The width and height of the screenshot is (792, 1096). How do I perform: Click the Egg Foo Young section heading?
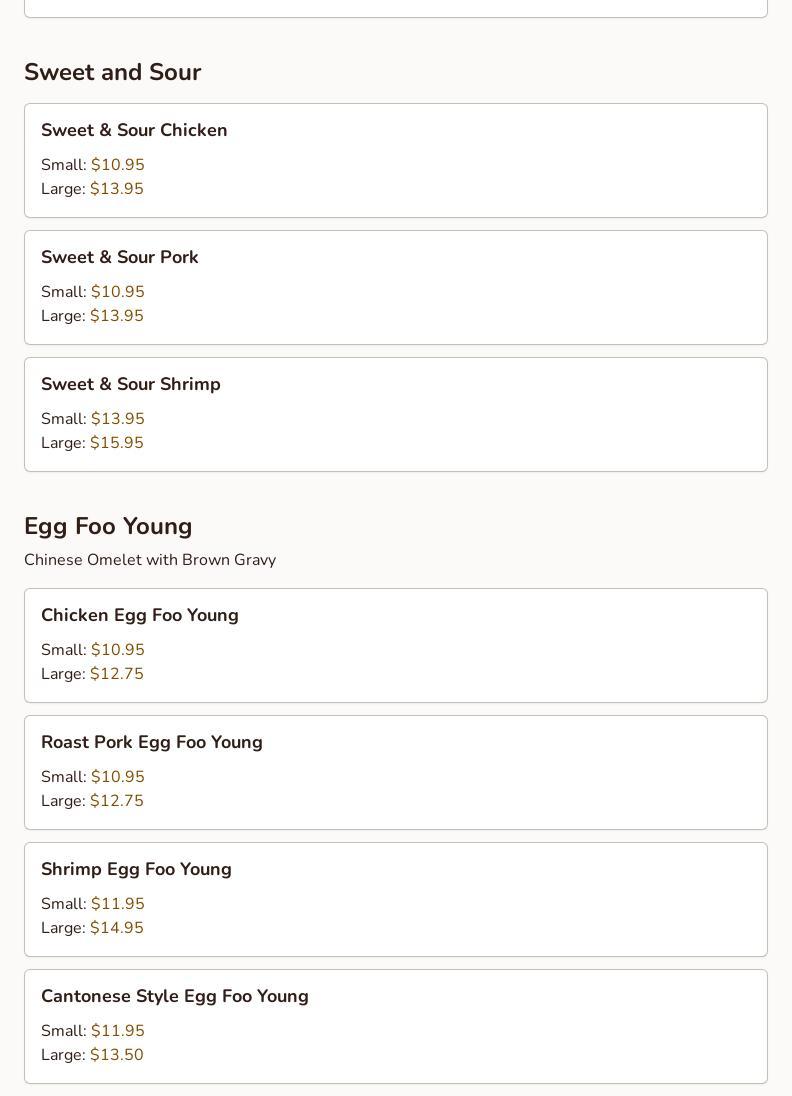[x=108, y=526]
